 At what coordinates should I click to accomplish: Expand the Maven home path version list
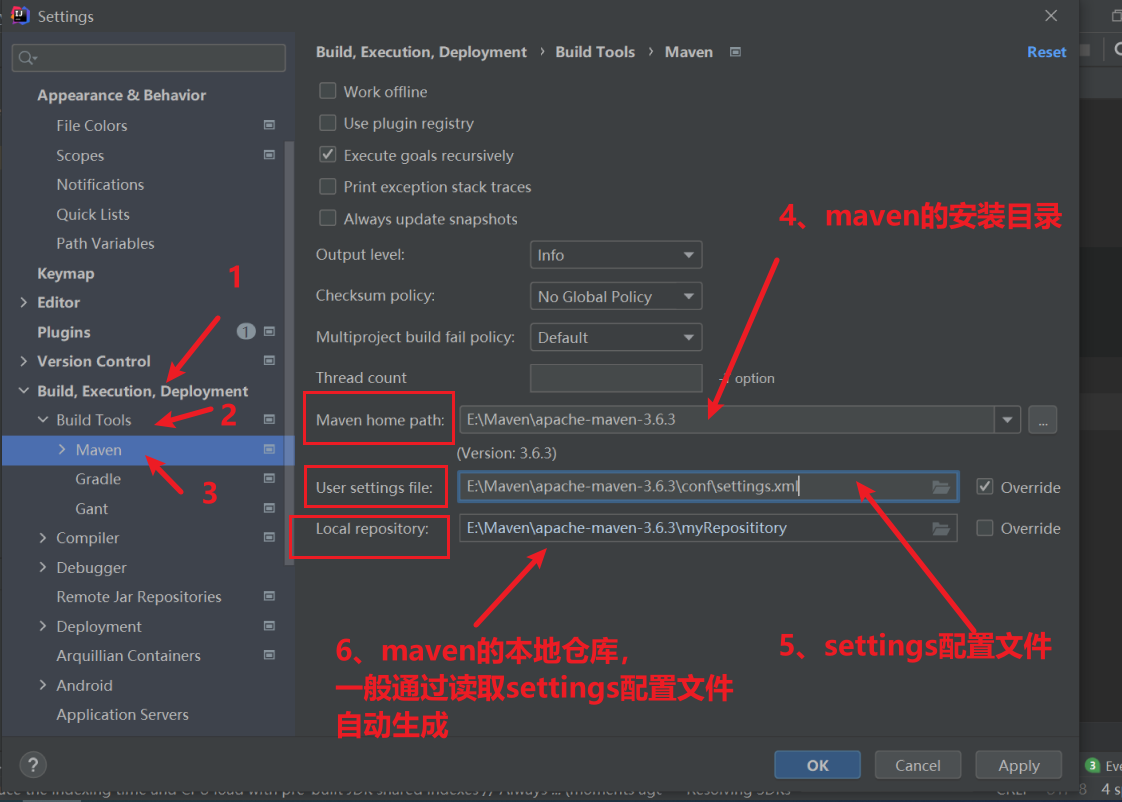[1007, 420]
